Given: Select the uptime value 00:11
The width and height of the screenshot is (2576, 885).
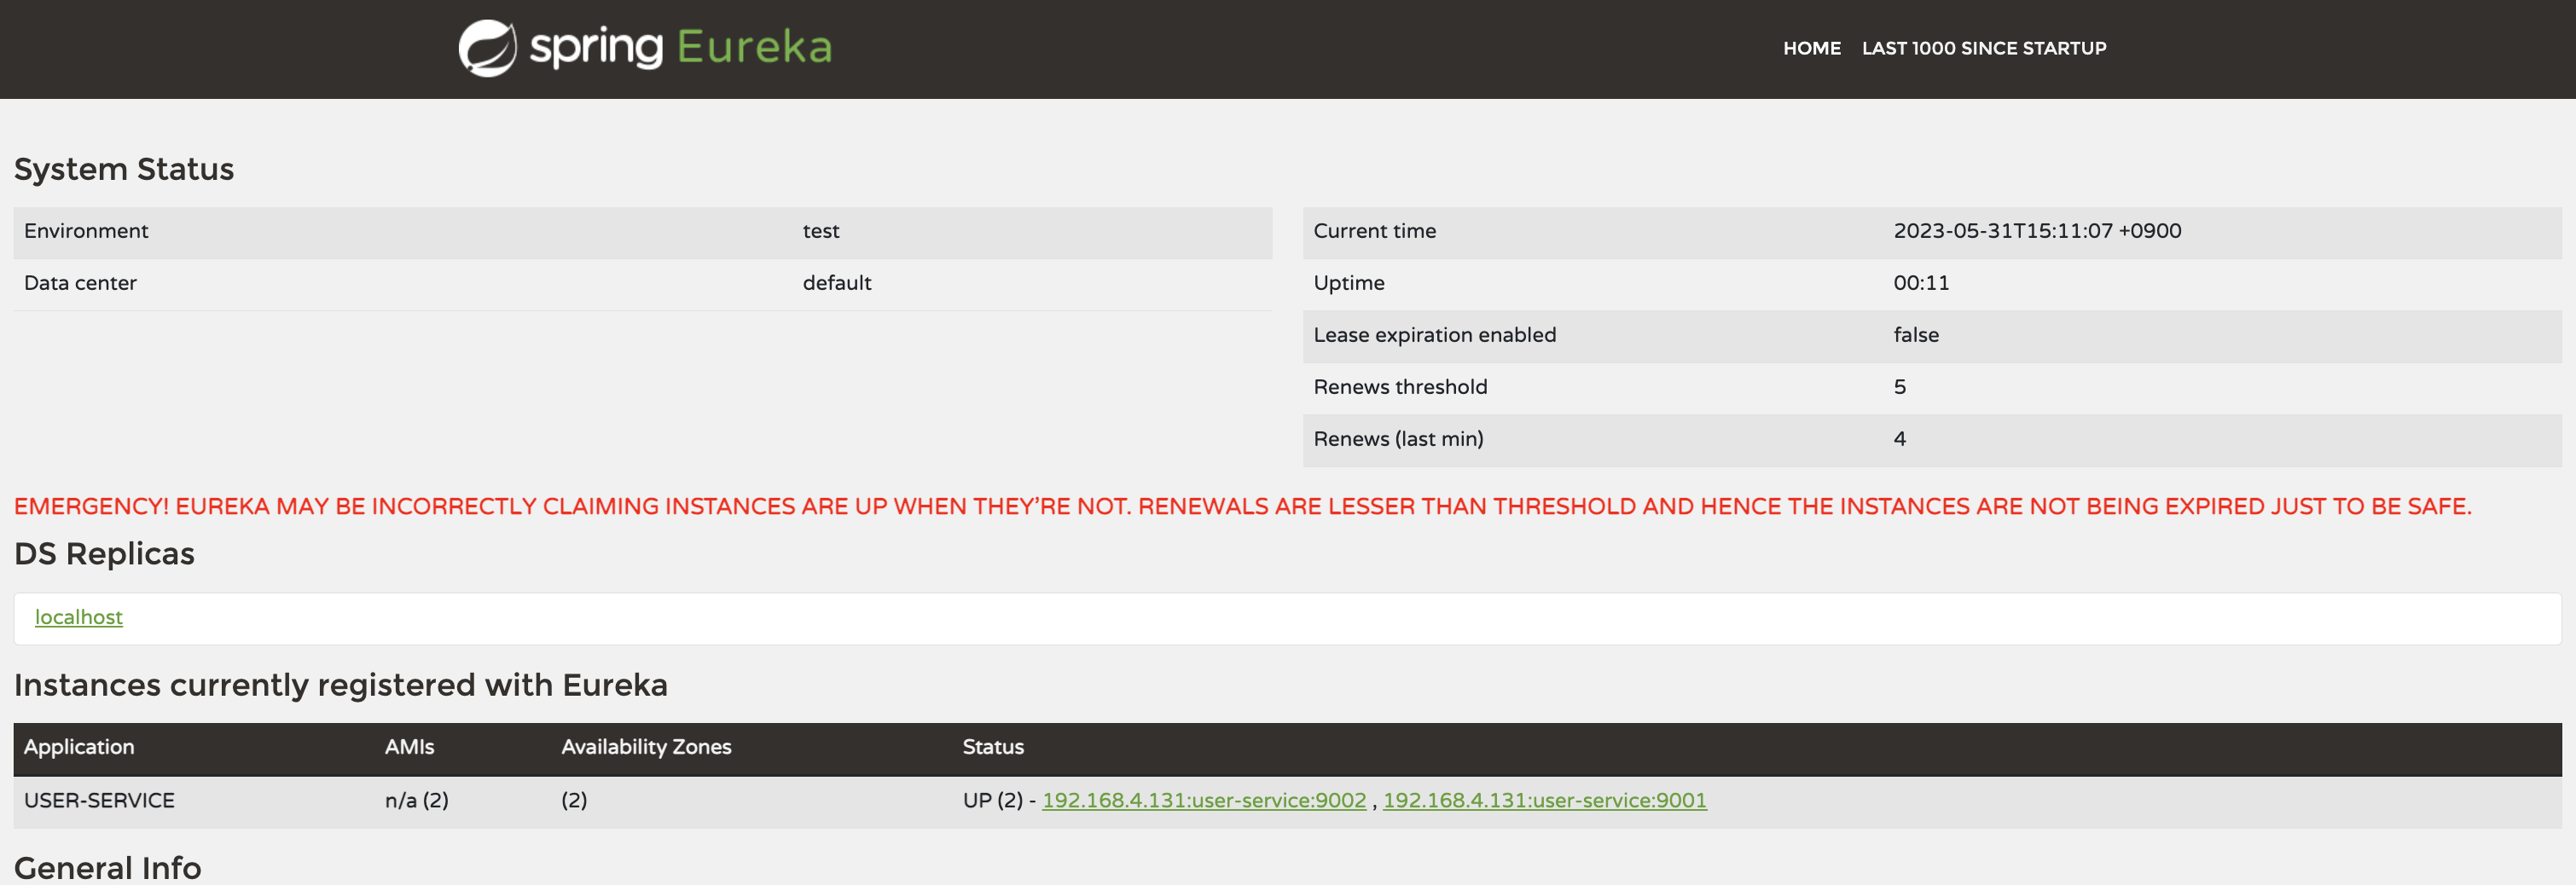Looking at the screenshot, I should pyautogui.click(x=1920, y=283).
